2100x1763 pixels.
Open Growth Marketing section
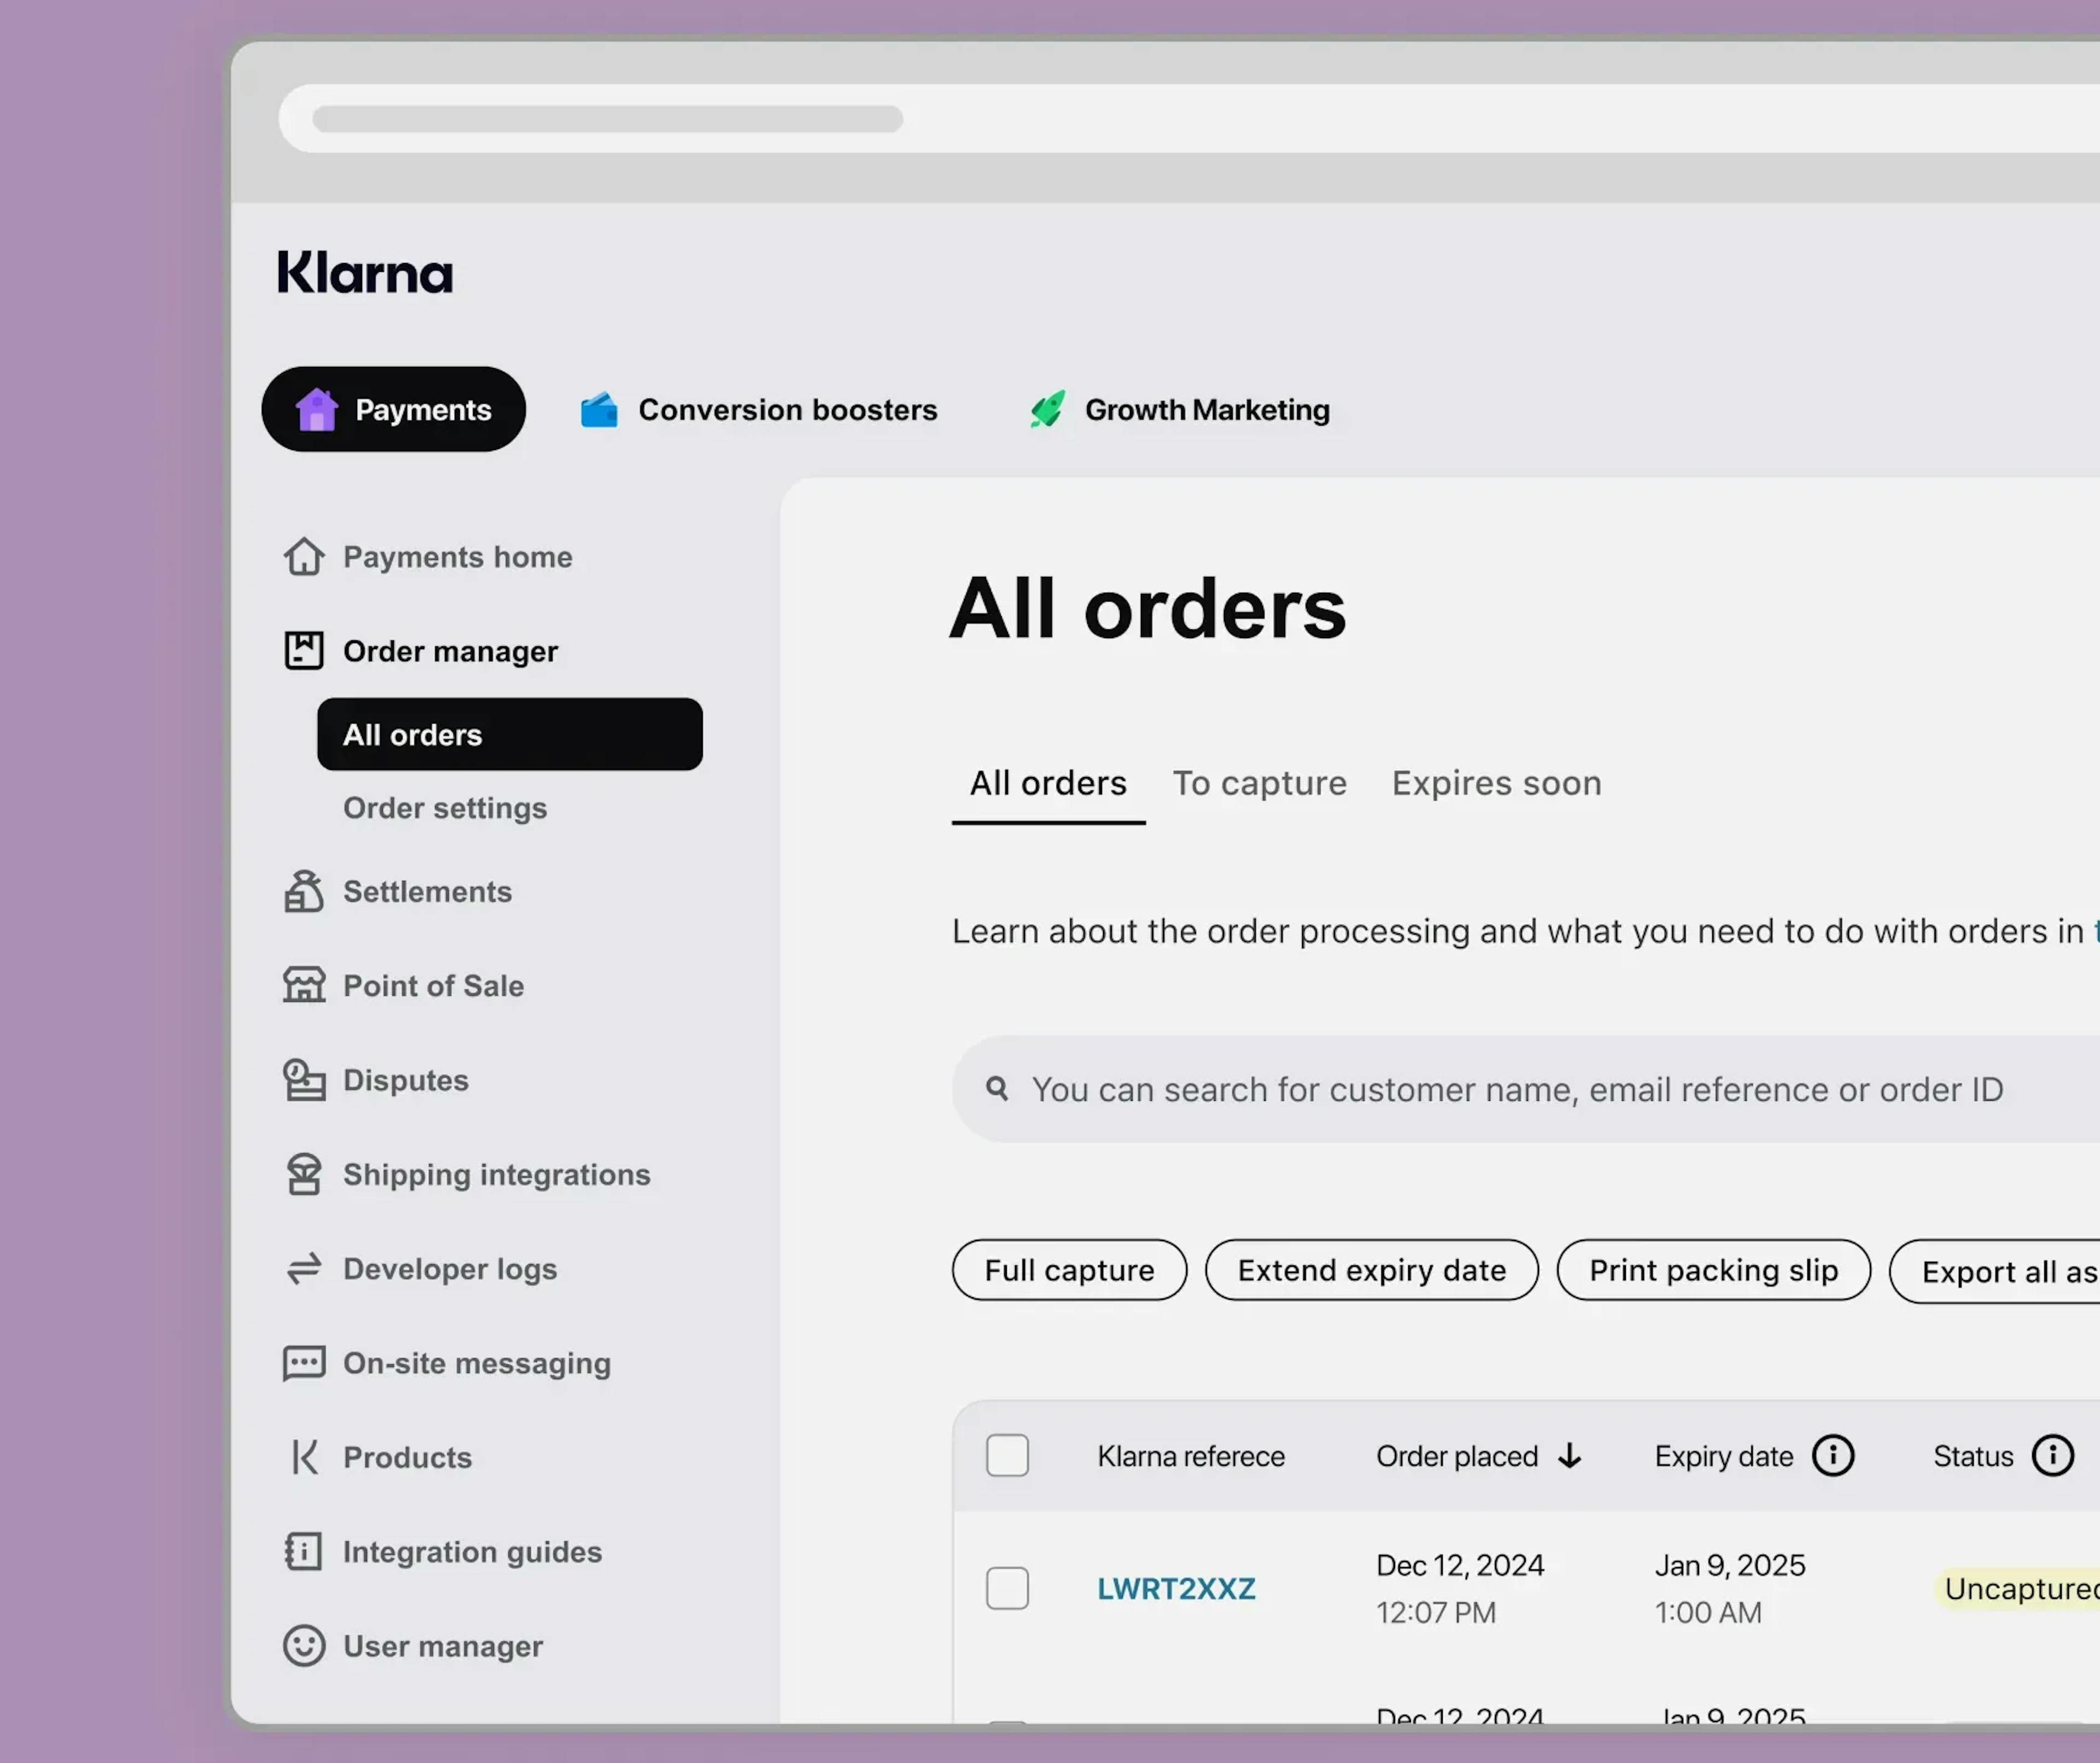click(x=1180, y=409)
